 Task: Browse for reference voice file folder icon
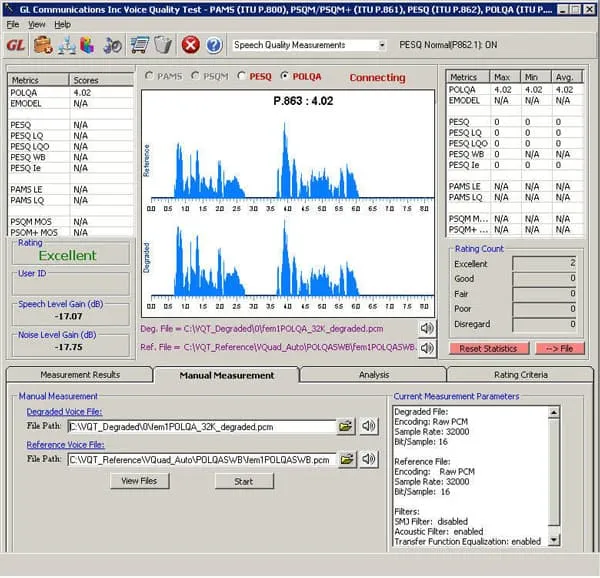pos(347,459)
